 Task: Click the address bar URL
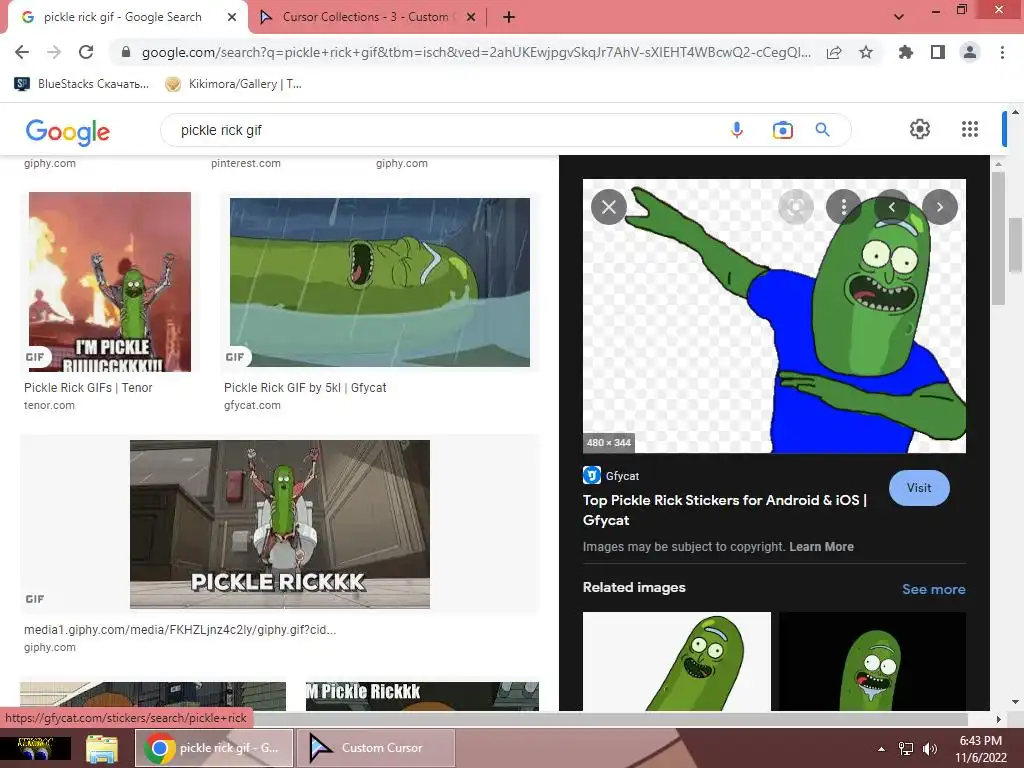[x=475, y=52]
